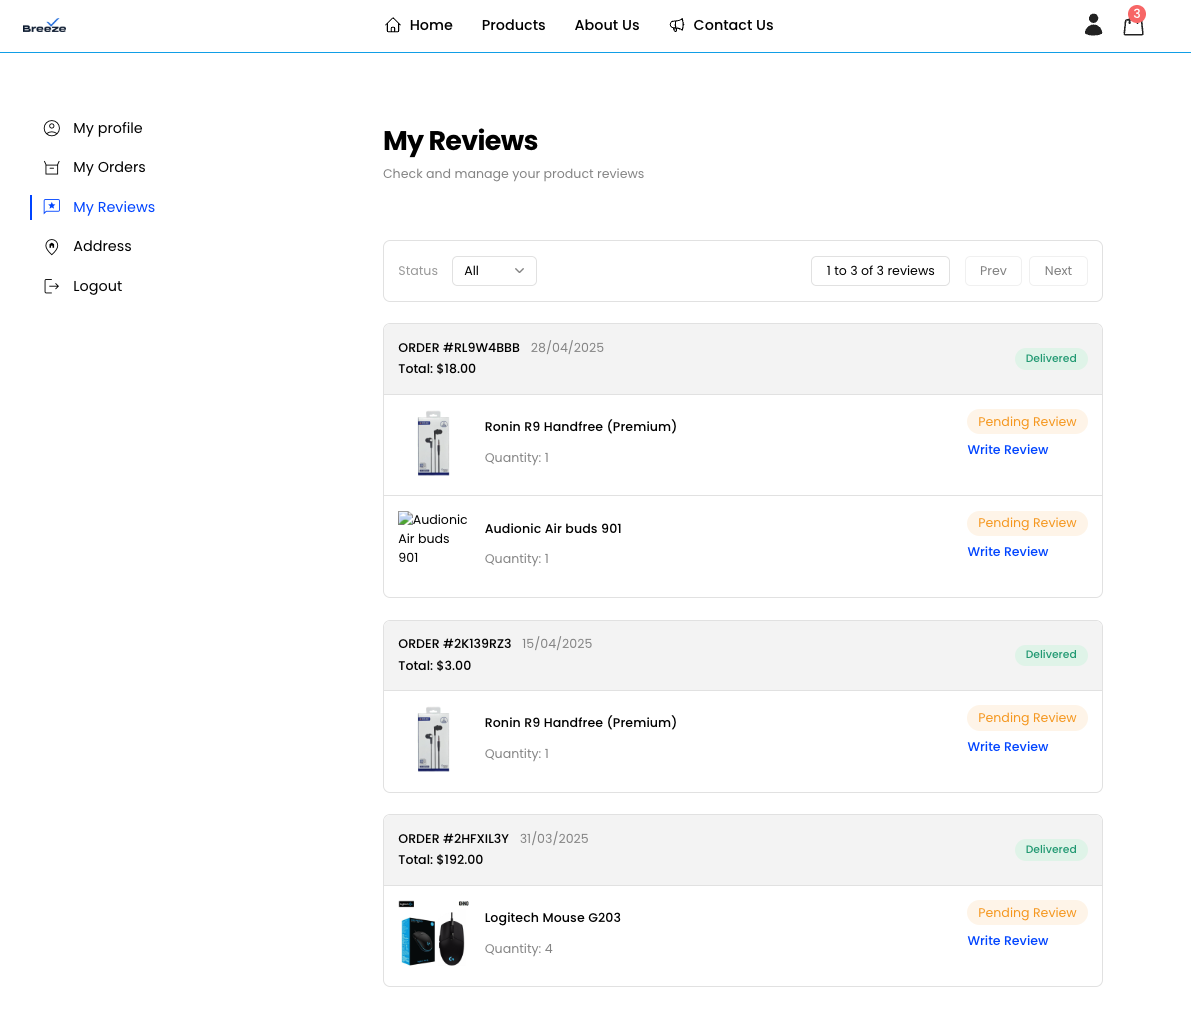This screenshot has width=1191, height=1020.
Task: Write Review for Logitech Mouse G203
Action: tap(1007, 940)
